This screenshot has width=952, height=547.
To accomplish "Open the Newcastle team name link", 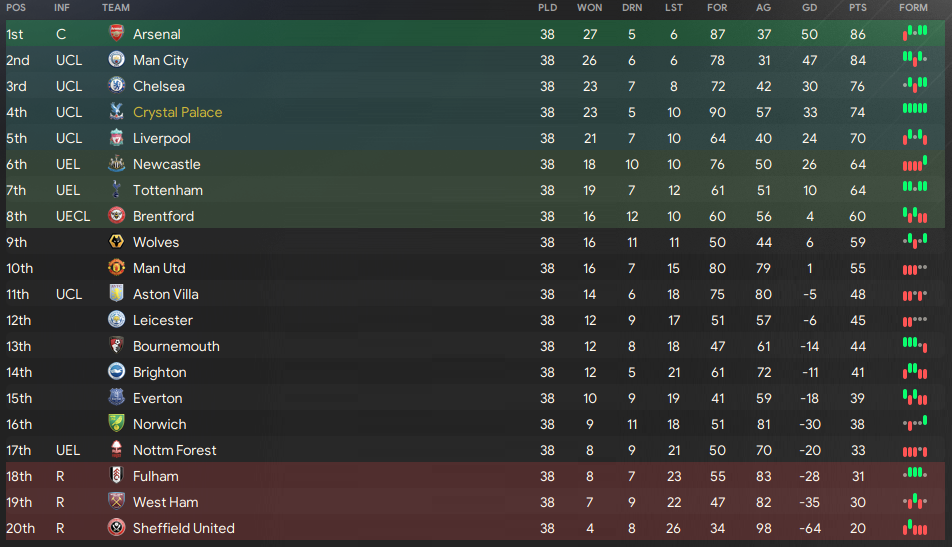I will pyautogui.click(x=166, y=164).
